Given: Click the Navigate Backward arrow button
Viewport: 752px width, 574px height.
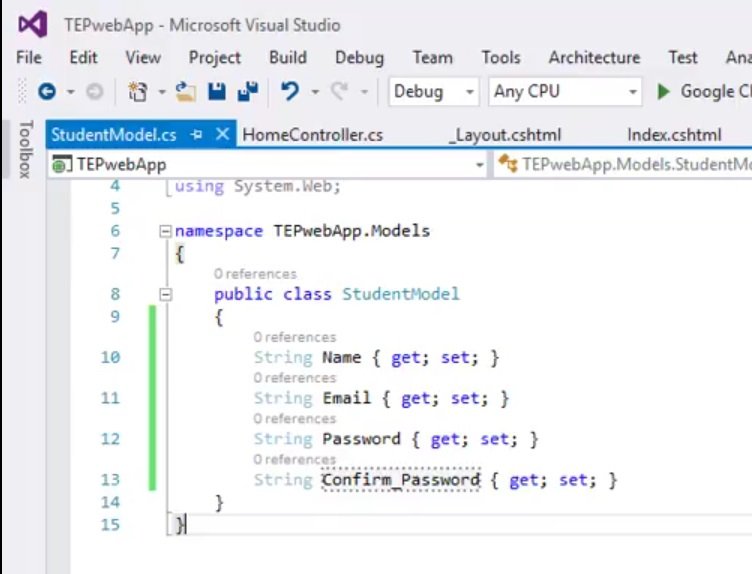Looking at the screenshot, I should (47, 91).
